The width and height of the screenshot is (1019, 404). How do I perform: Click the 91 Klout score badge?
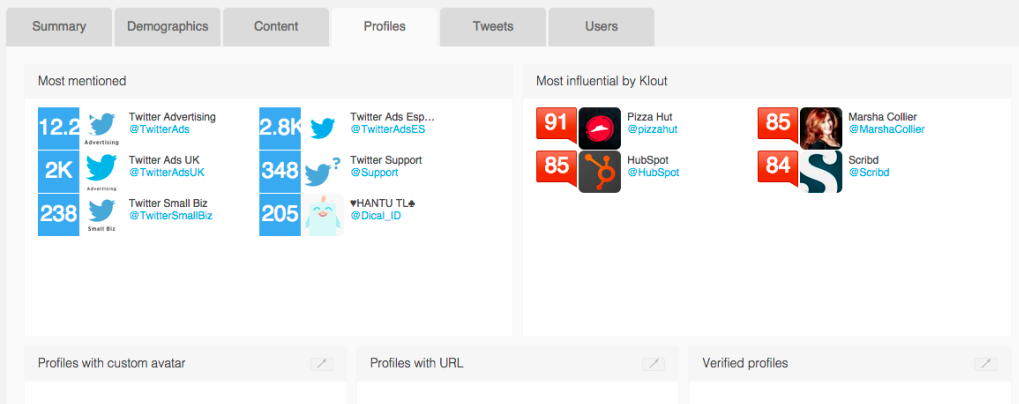556,123
